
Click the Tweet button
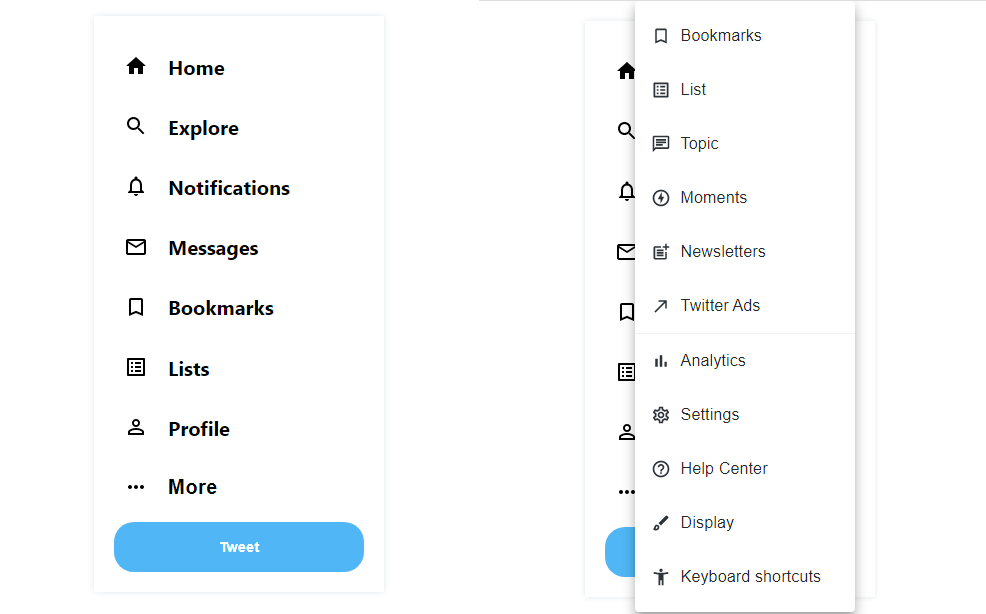tap(239, 547)
